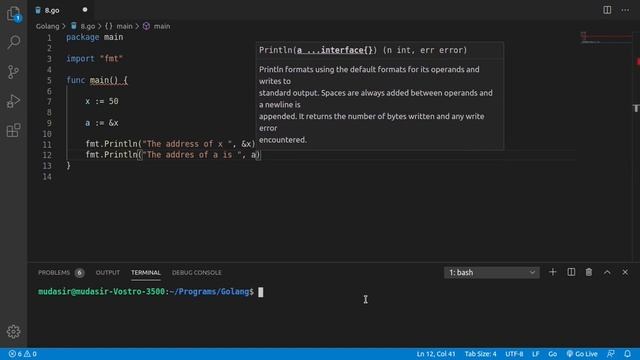Maximize the panel with the up chevron

[x=607, y=272]
